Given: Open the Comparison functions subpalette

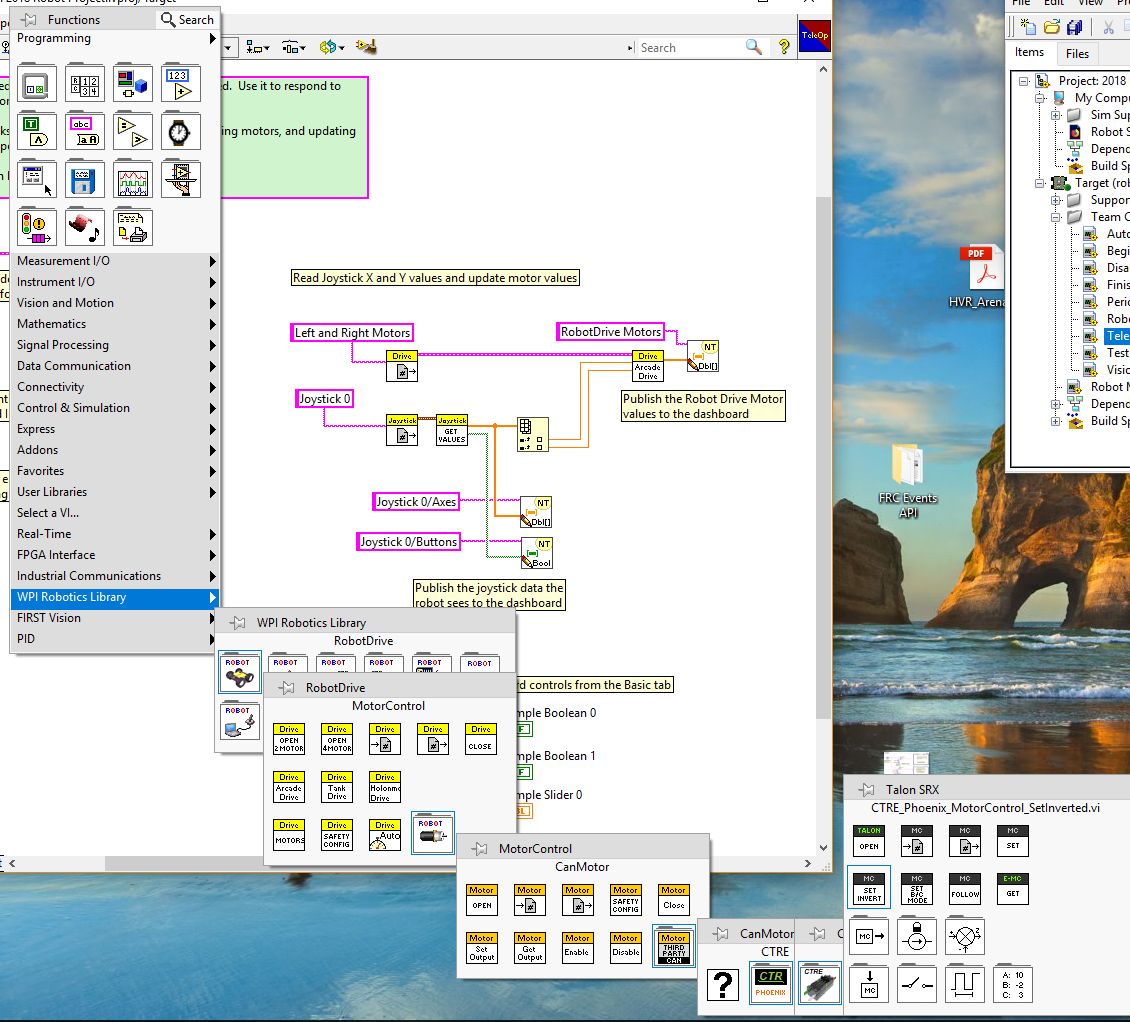Looking at the screenshot, I should click(x=133, y=132).
